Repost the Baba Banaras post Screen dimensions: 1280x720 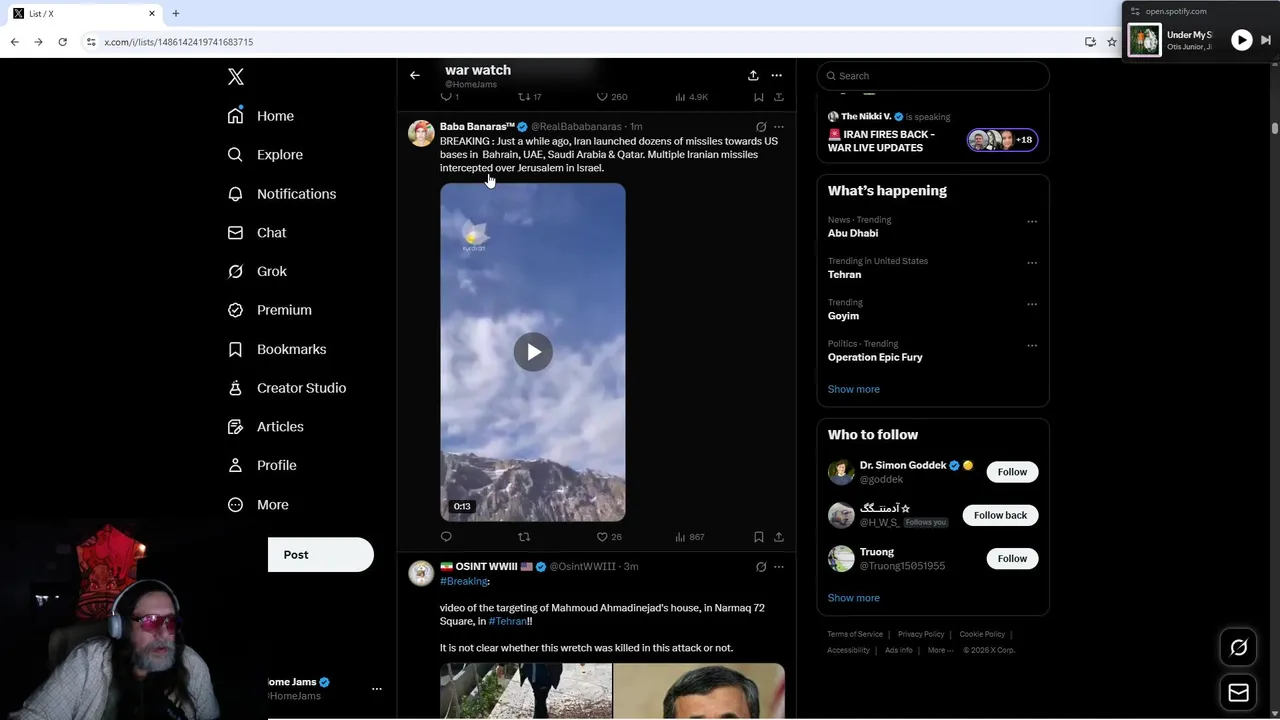point(524,537)
